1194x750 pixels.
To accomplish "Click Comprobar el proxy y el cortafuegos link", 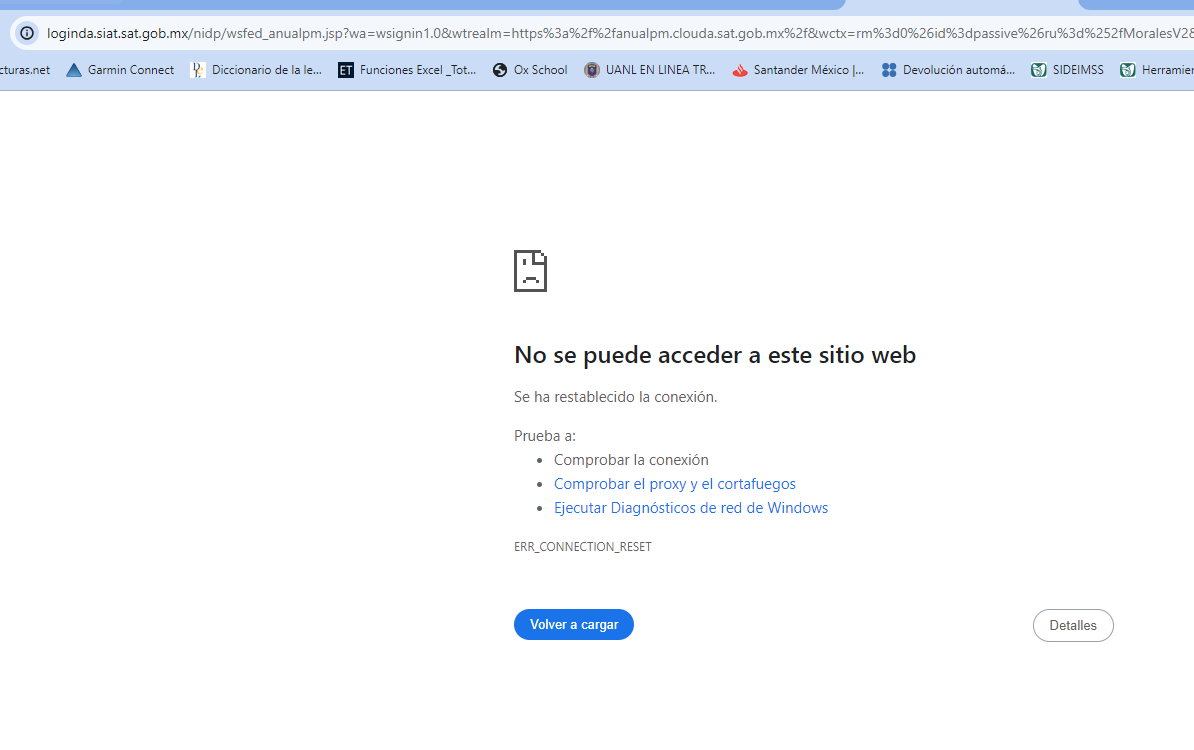I will click(675, 484).
